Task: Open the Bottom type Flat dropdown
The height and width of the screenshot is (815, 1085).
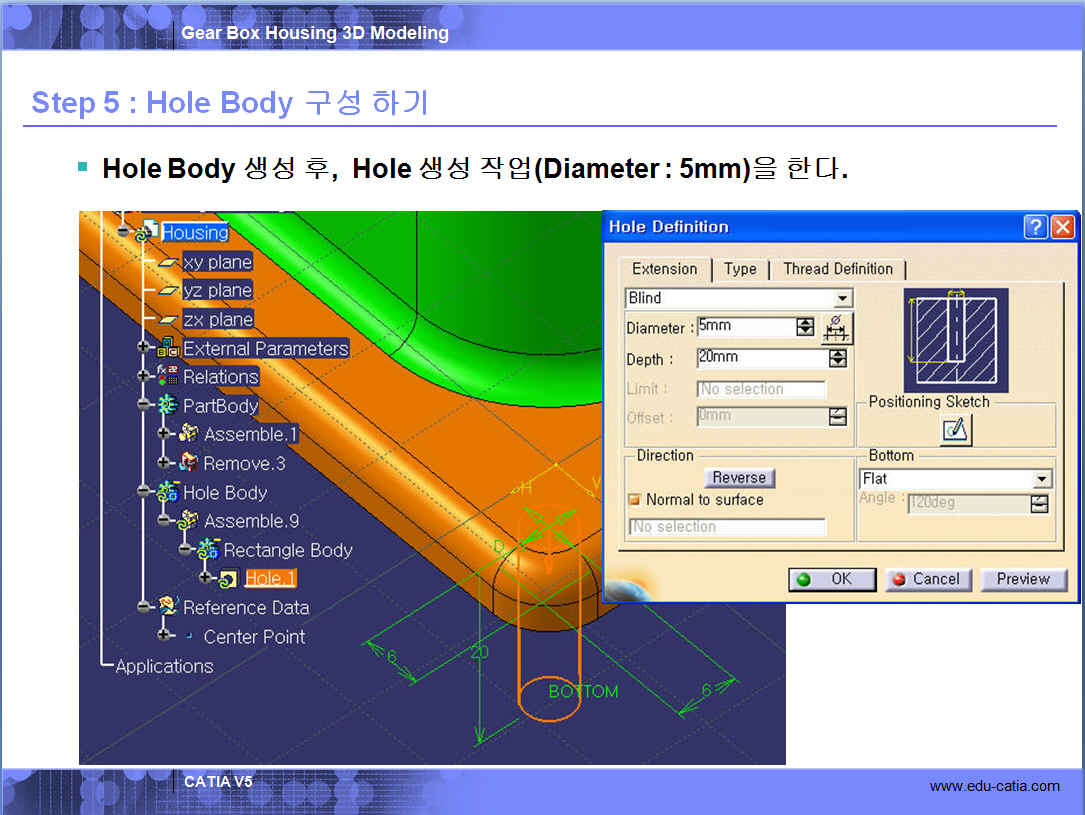Action: click(x=1042, y=479)
